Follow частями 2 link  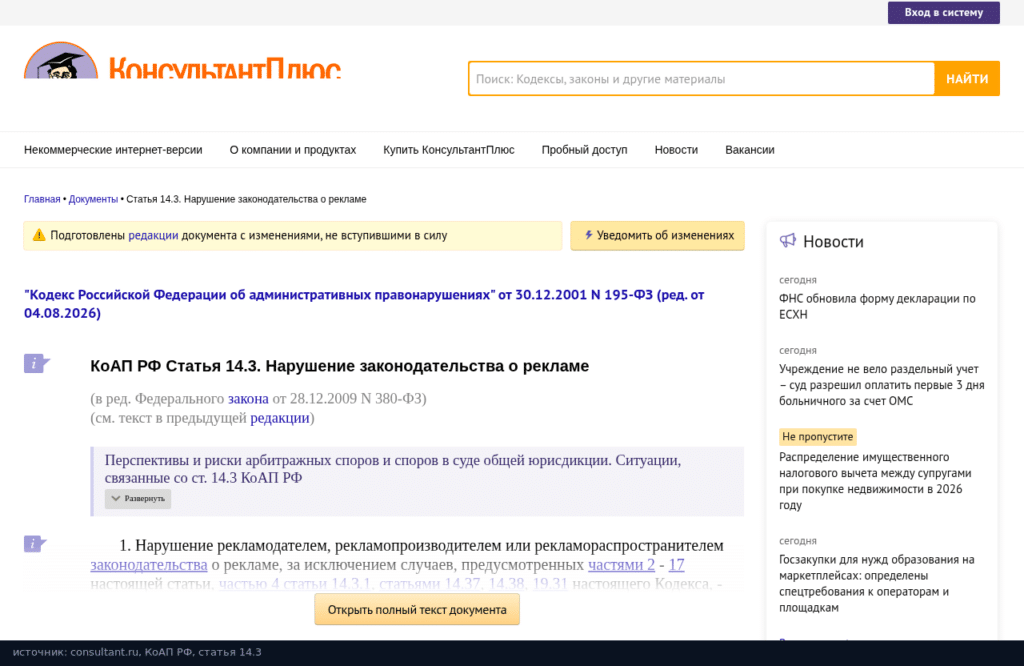pyautogui.click(x=621, y=565)
